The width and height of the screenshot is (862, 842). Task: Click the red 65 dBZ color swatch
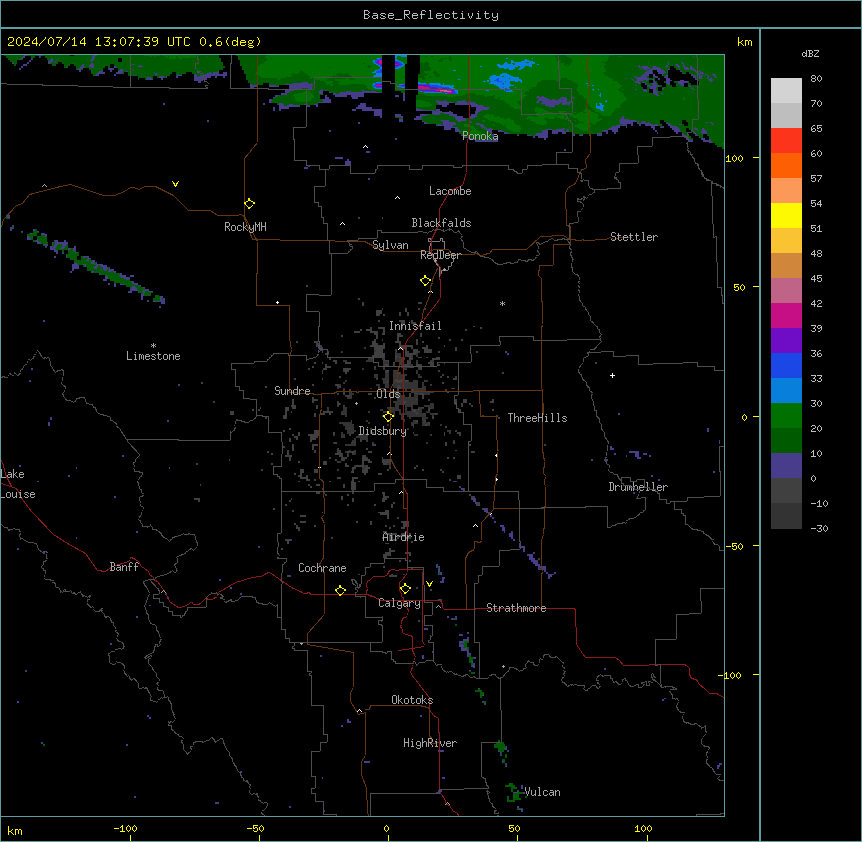(x=786, y=140)
